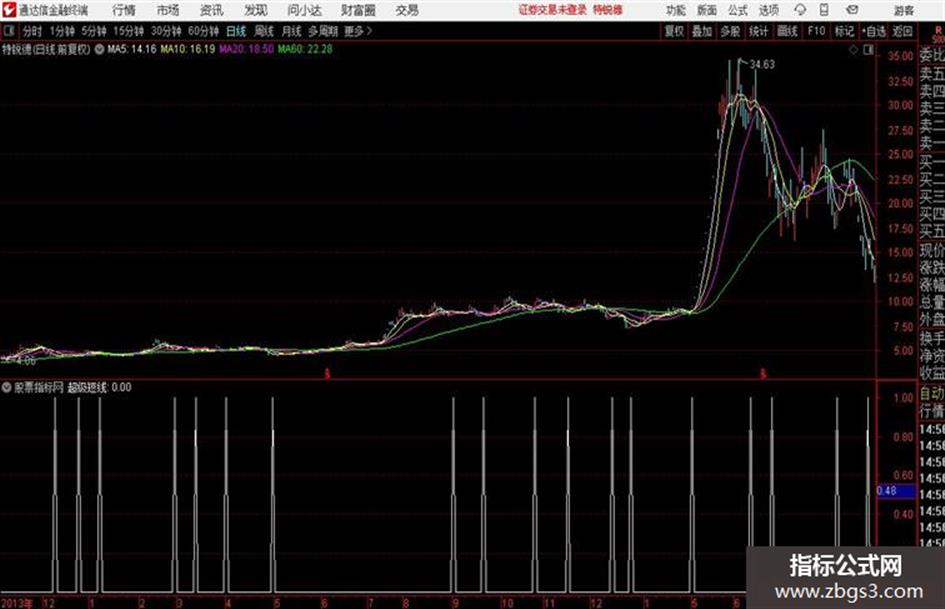Click the 换手 row in right panel
Viewport: 945px width, 609px height.
(932, 338)
